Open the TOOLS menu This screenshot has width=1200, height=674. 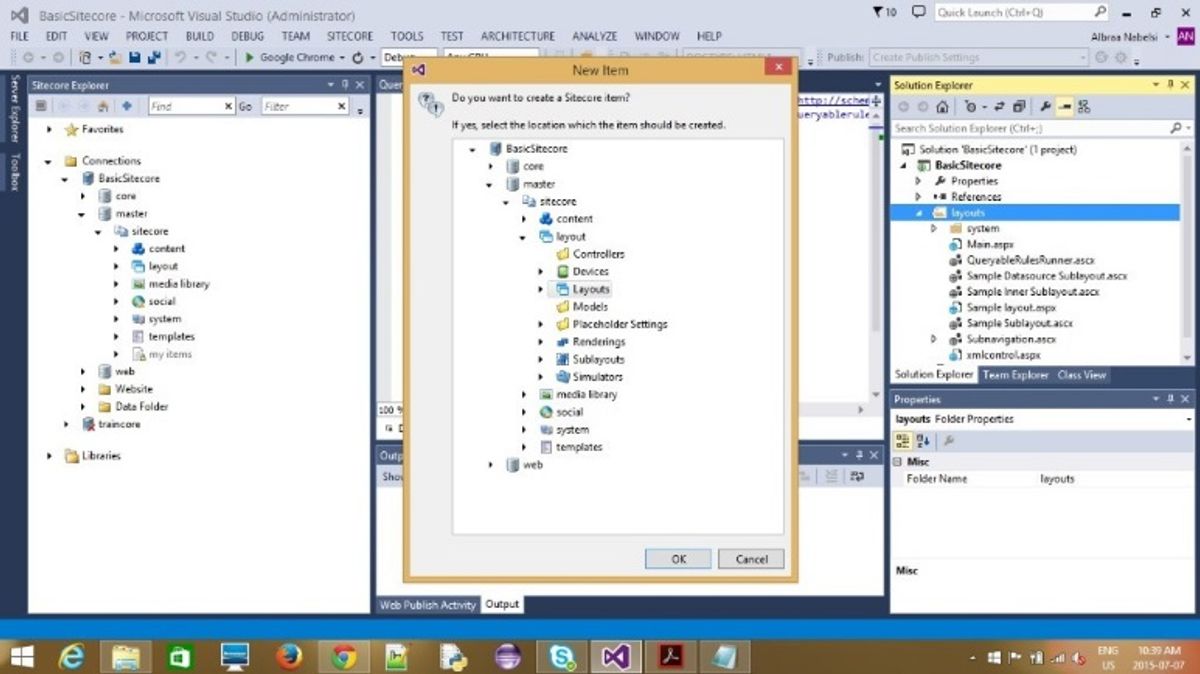(407, 36)
